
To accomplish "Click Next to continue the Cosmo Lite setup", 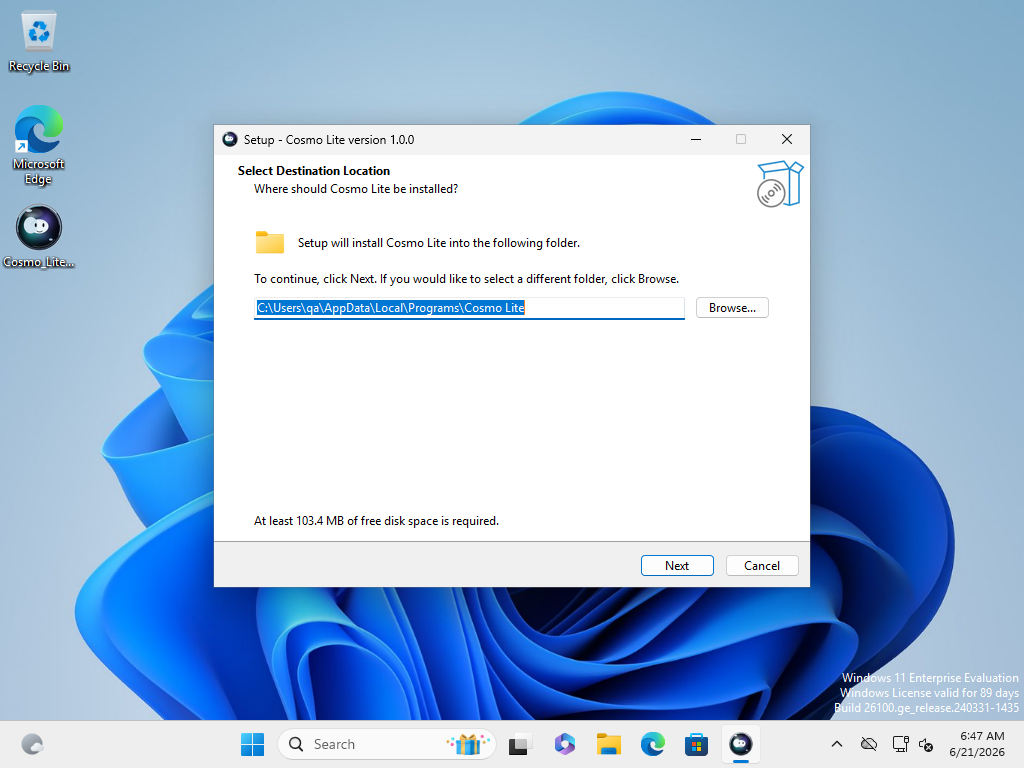I will coord(677,566).
